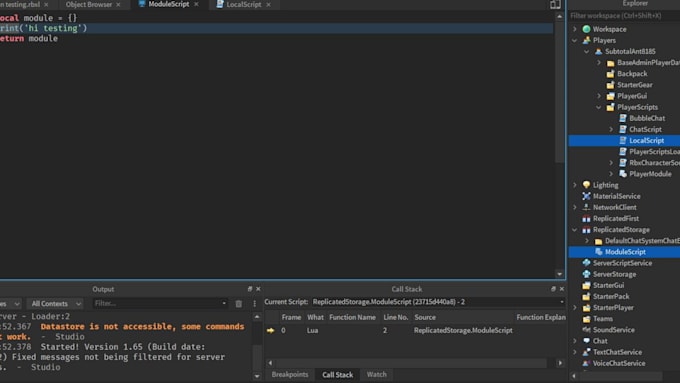Image resolution: width=680 pixels, height=383 pixels.
Task: Click the StarterGear folder icon
Action: click(611, 85)
